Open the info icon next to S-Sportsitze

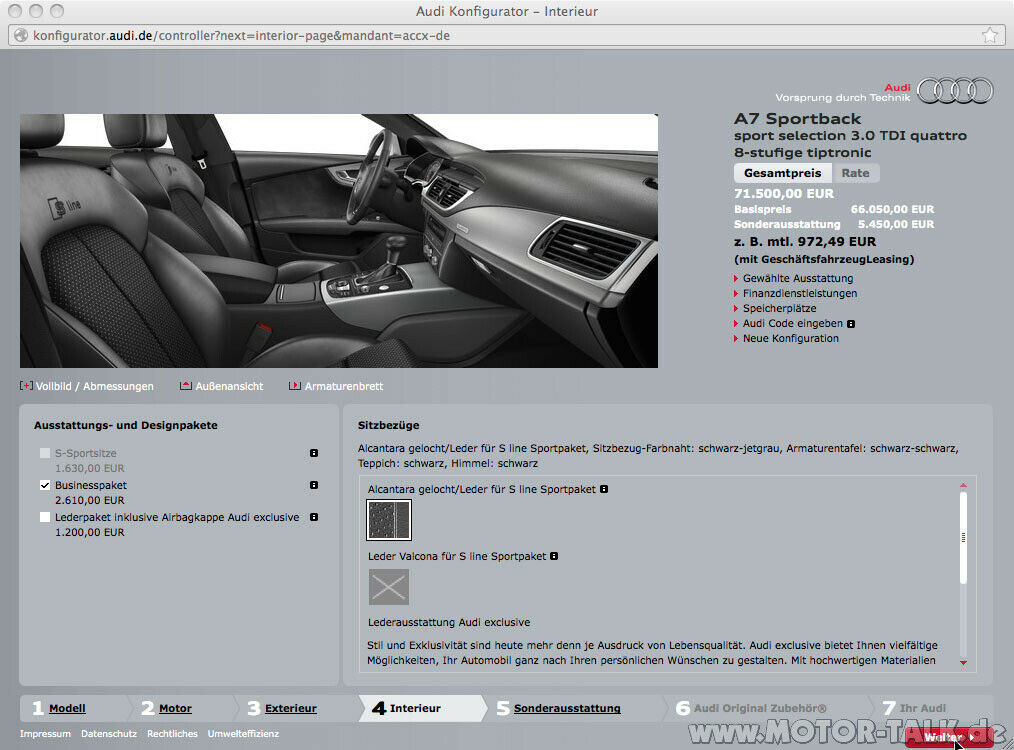click(313, 453)
